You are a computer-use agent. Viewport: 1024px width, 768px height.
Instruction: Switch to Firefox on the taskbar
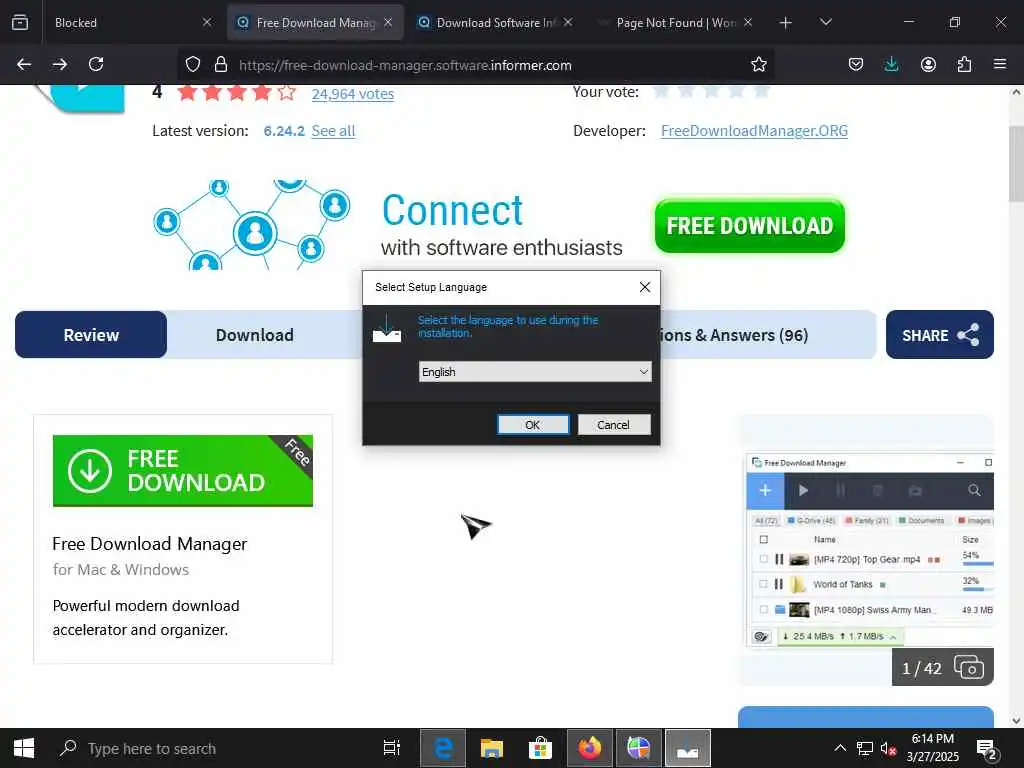pyautogui.click(x=590, y=748)
